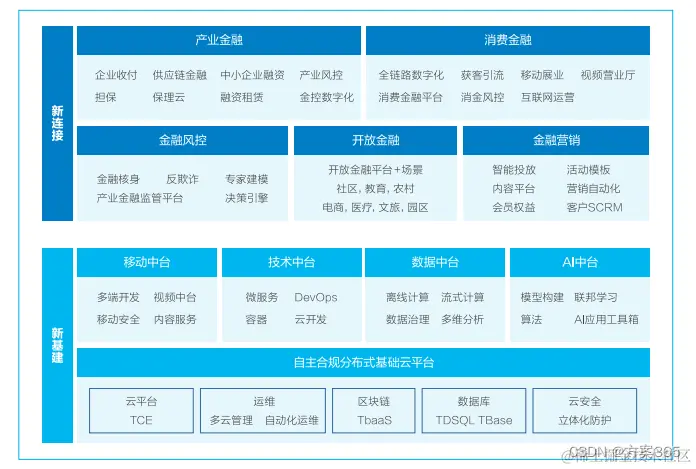The width and height of the screenshot is (696, 469).
Task: Click the 消费金融 header block
Action: coord(508,40)
